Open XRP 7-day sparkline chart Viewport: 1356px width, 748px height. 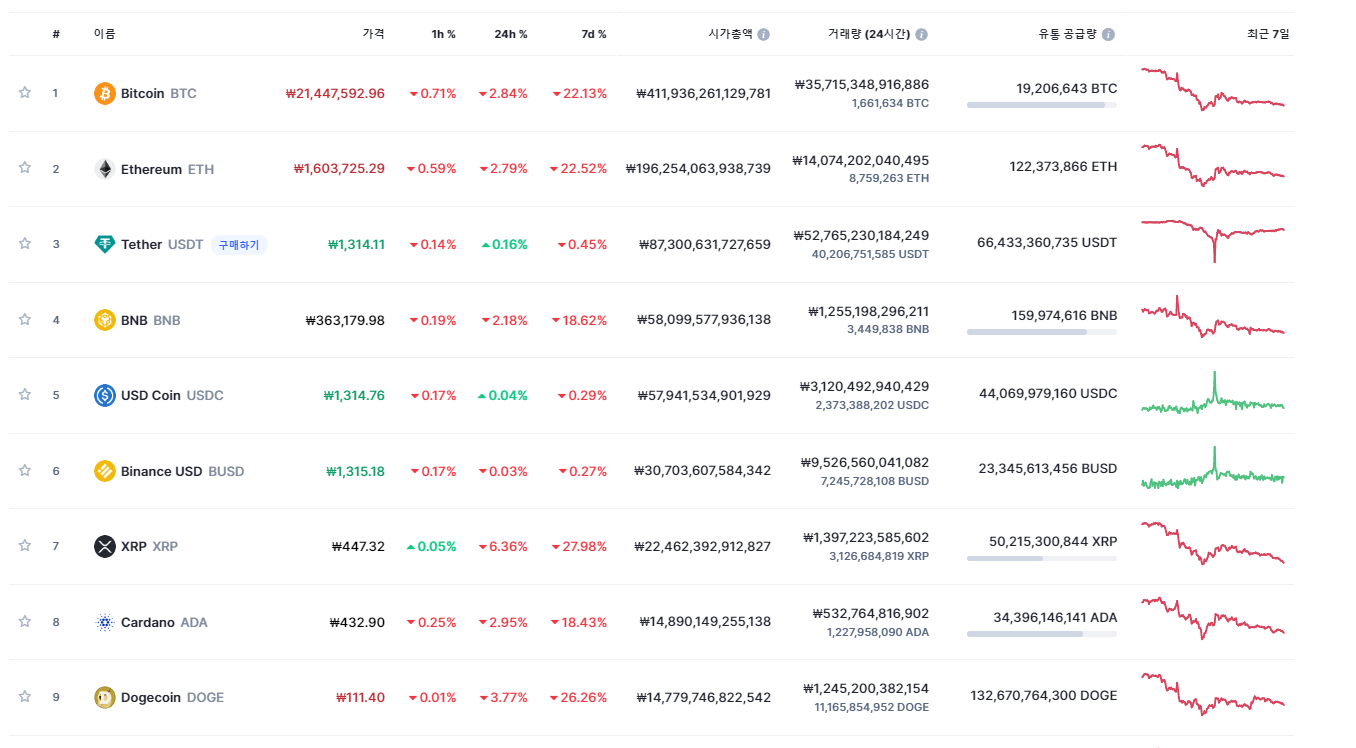1213,543
